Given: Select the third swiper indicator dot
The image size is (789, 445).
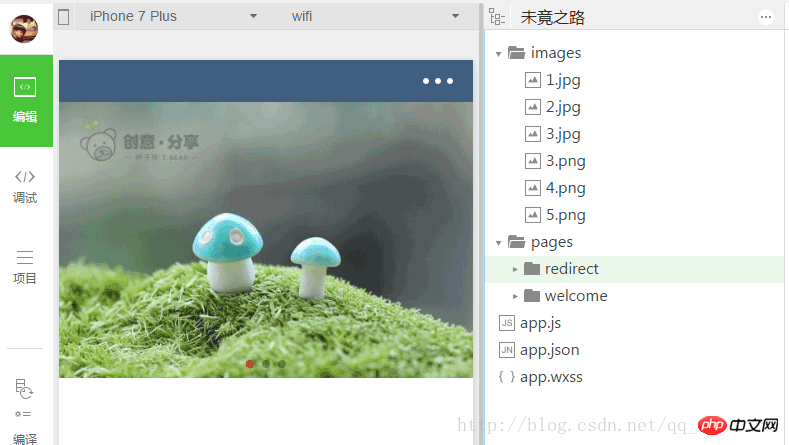Looking at the screenshot, I should [282, 363].
